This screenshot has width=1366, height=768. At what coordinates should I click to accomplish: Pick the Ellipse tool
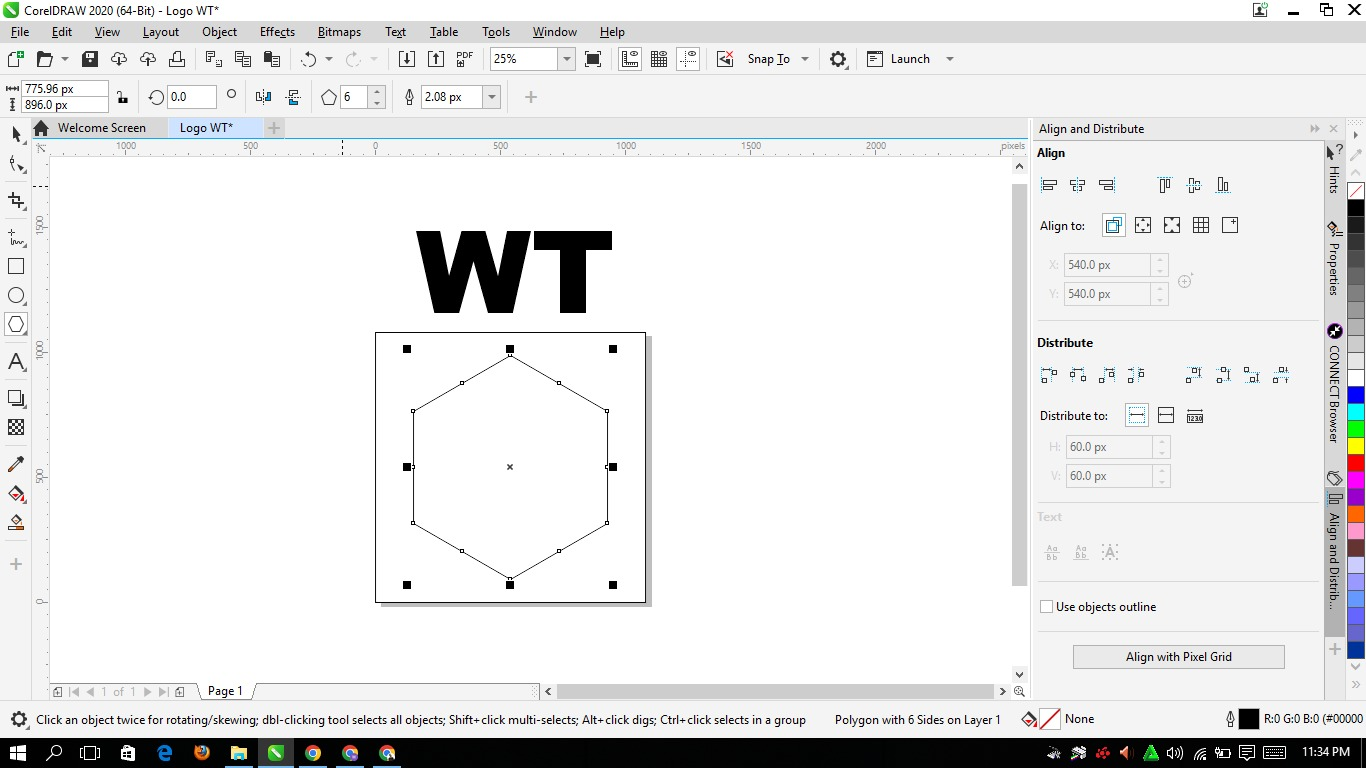pos(16,295)
